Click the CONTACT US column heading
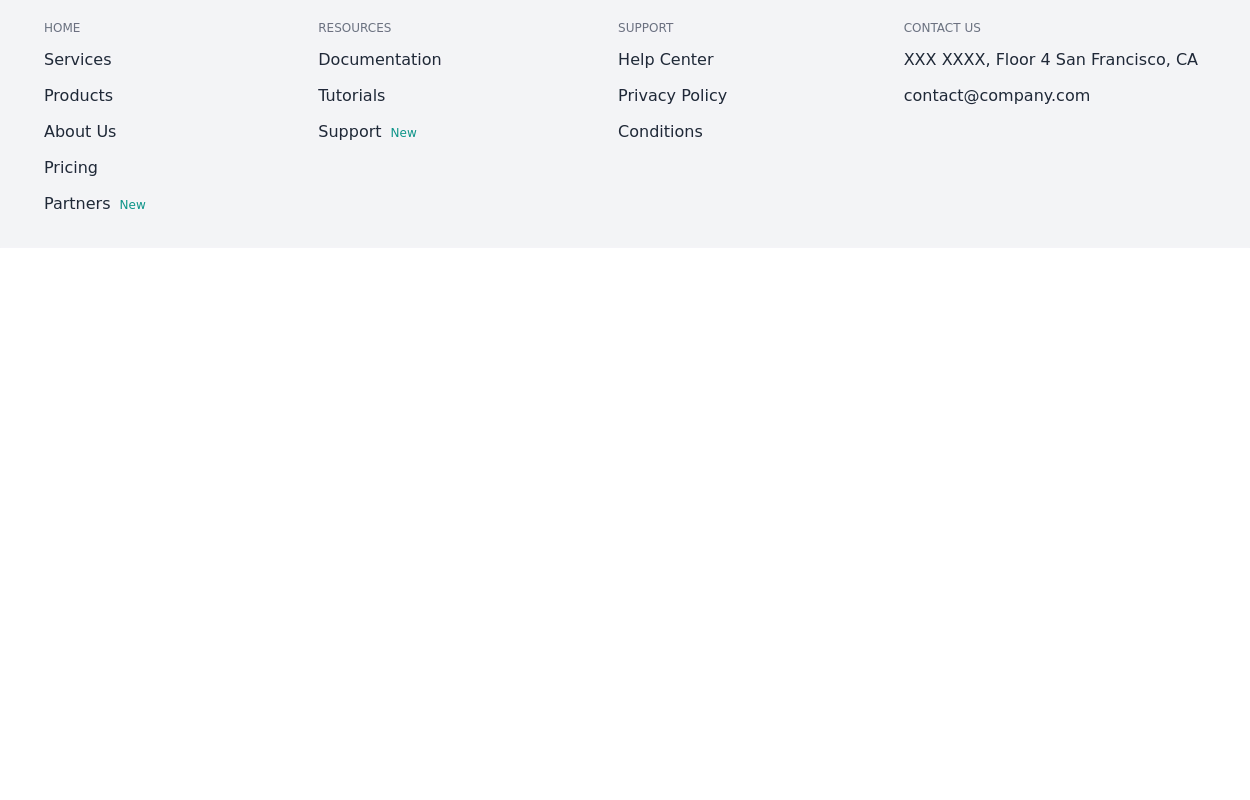This screenshot has width=1250, height=800. coord(941,28)
